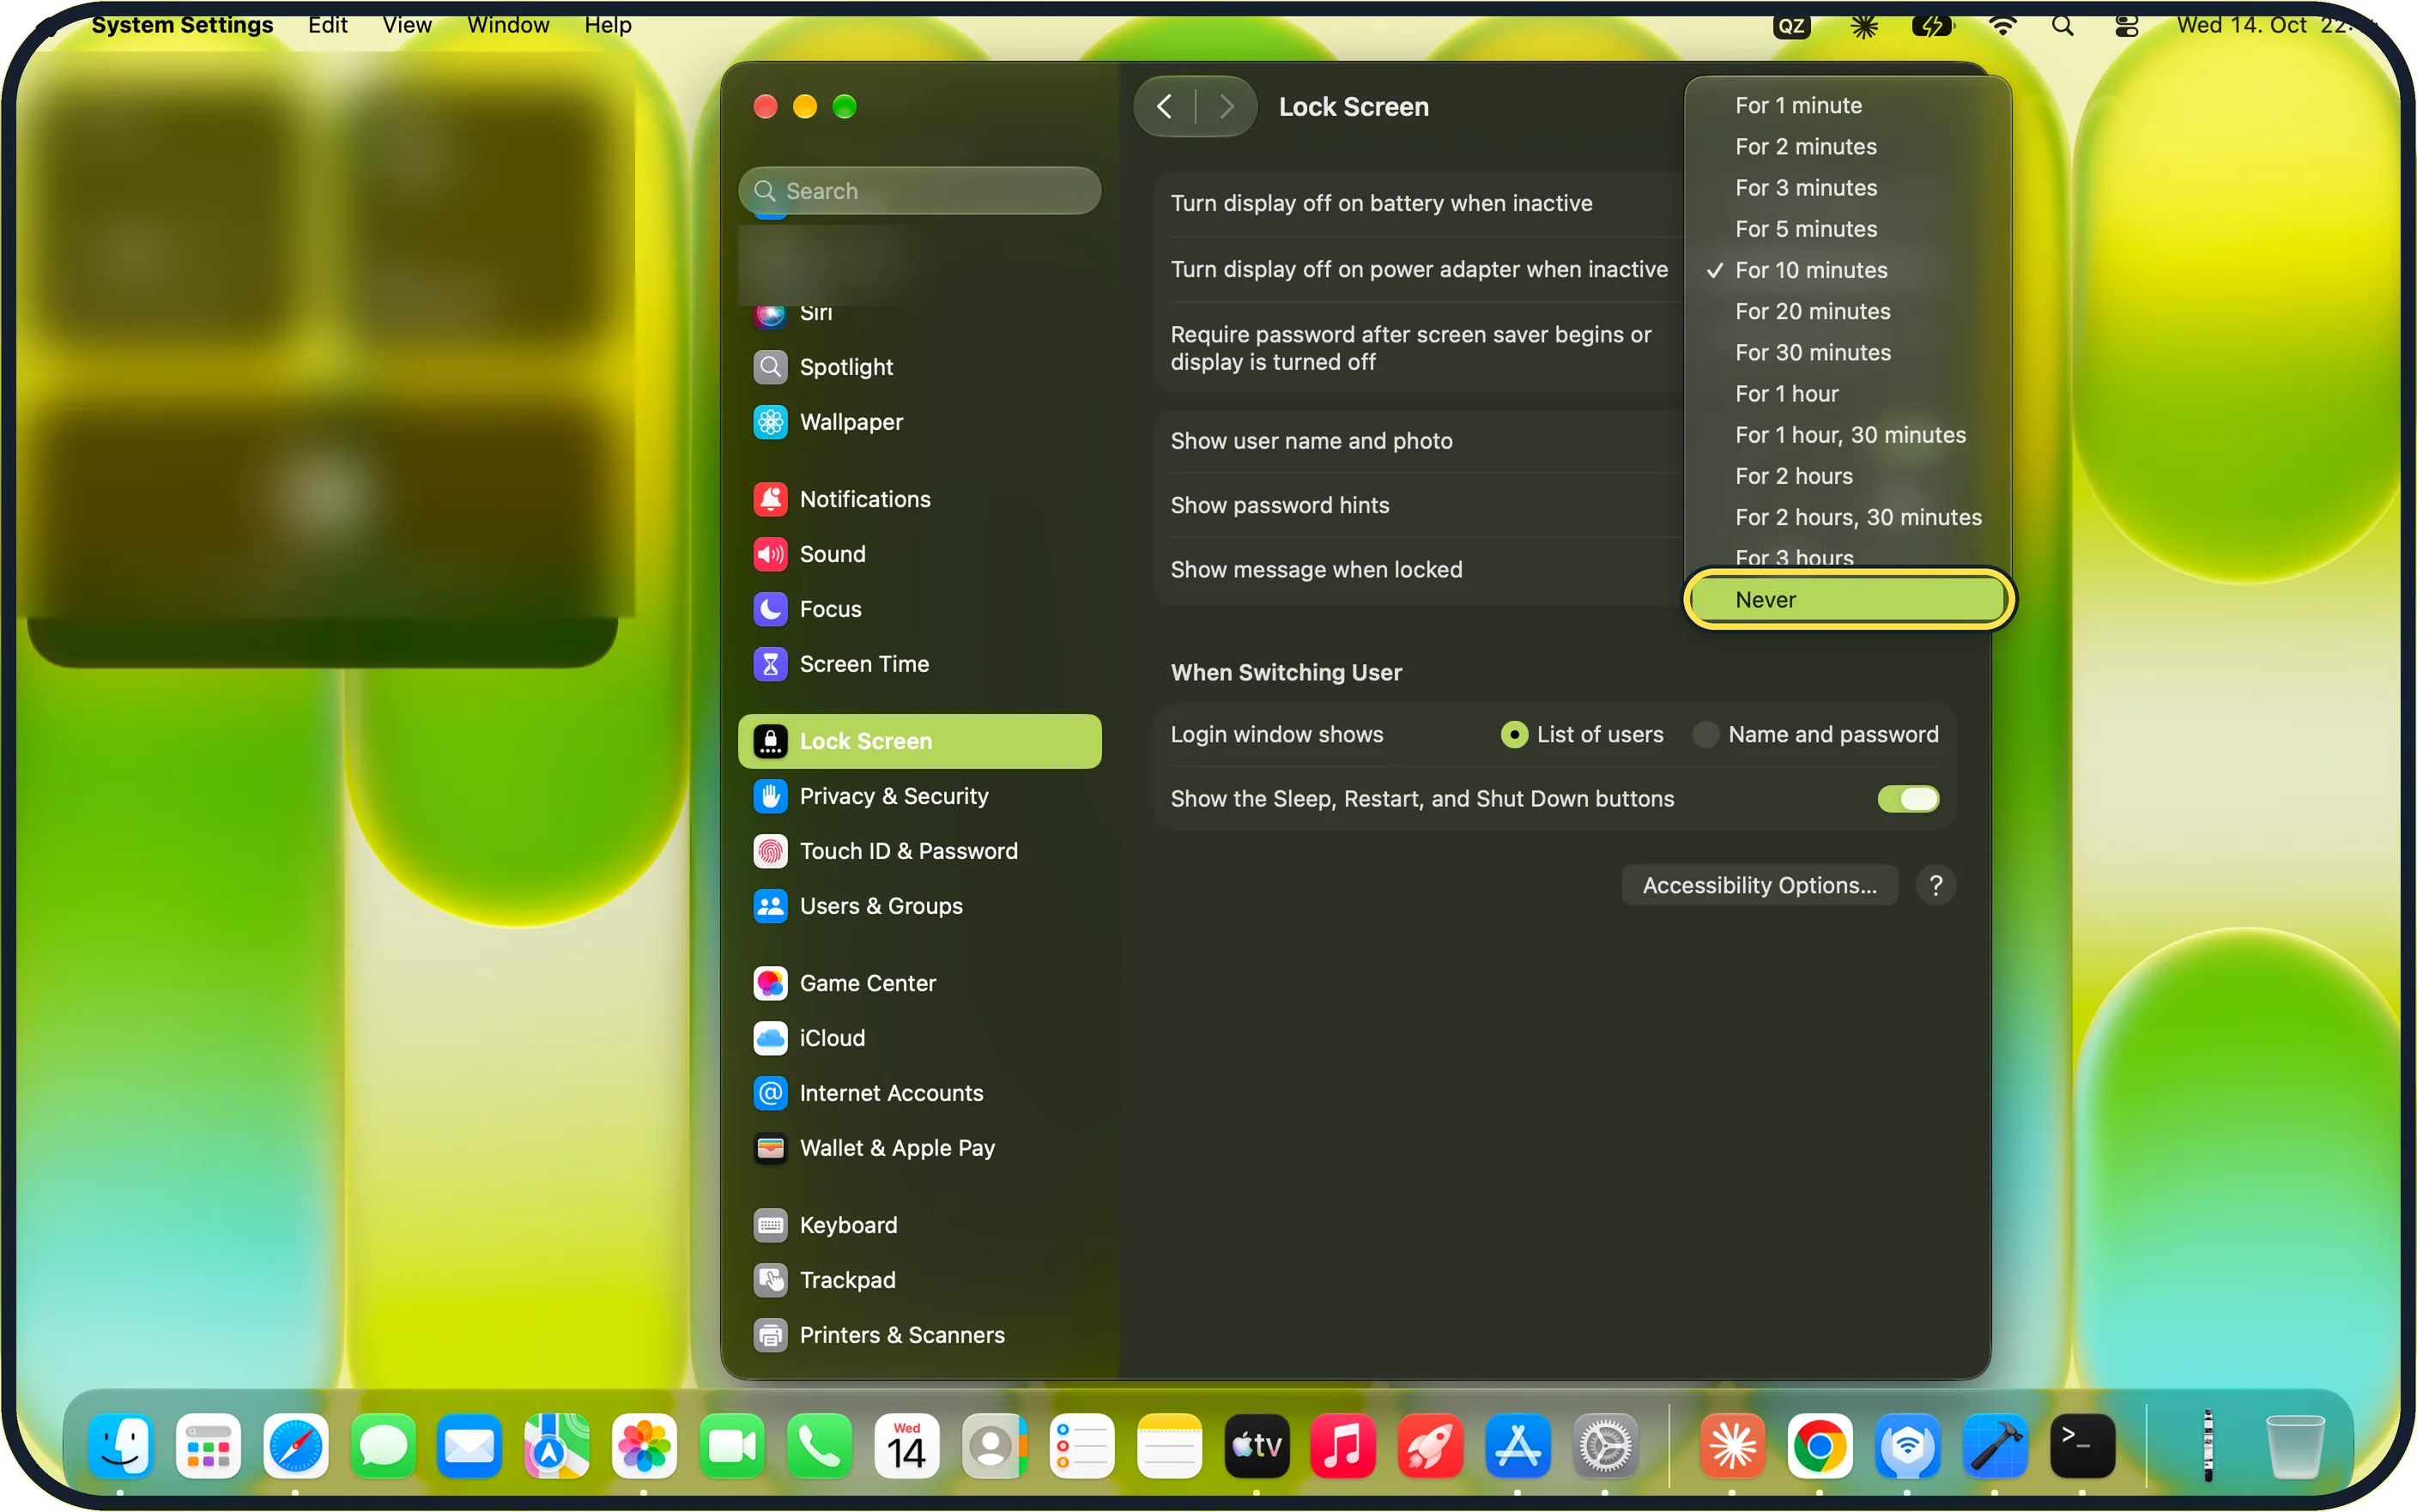This screenshot has width=2417, height=1512.
Task: Open Wallet & Apple Pay settings
Action: click(919, 1148)
